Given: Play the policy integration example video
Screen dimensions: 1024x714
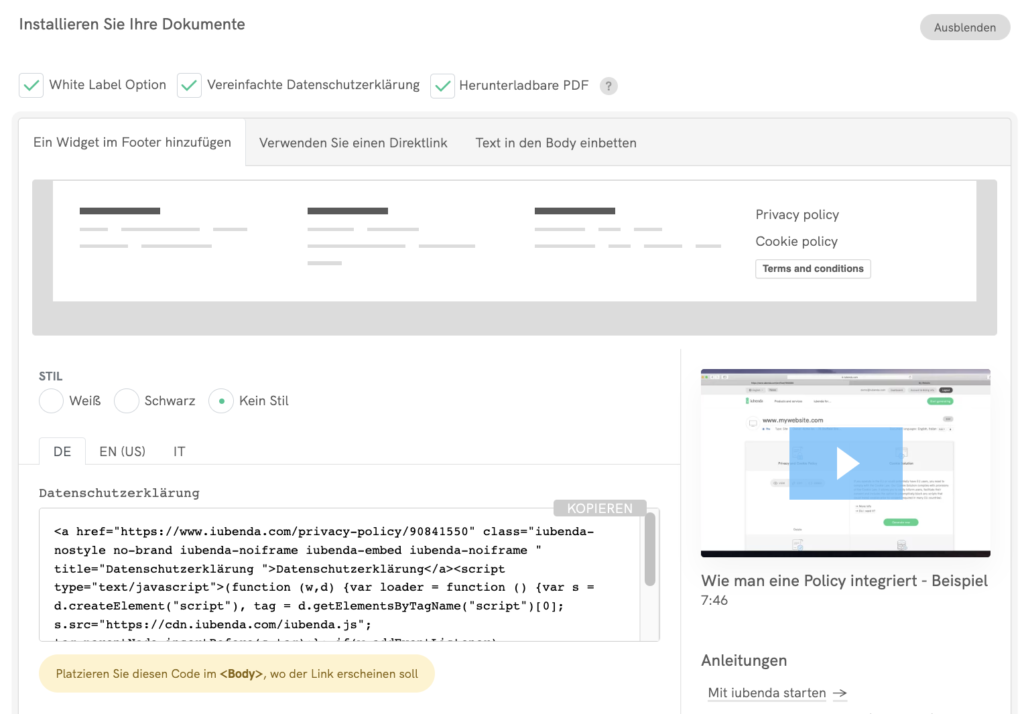Looking at the screenshot, I should pos(845,462).
